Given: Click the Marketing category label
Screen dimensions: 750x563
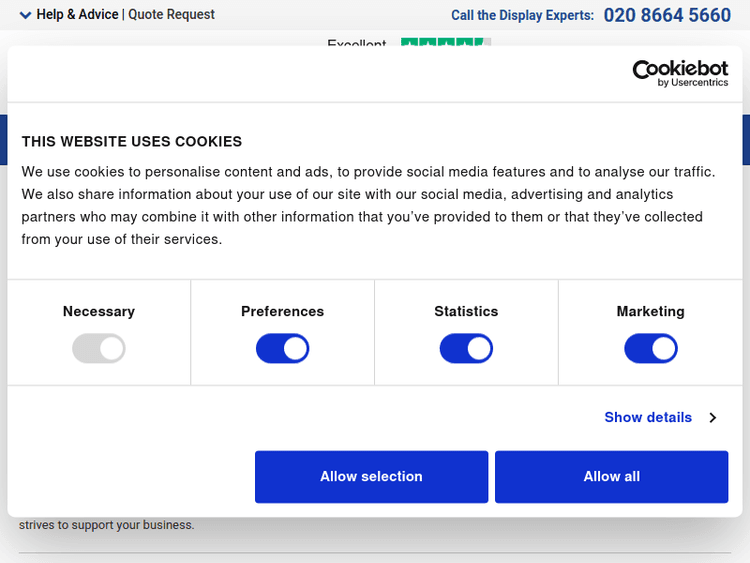Looking at the screenshot, I should [650, 312].
